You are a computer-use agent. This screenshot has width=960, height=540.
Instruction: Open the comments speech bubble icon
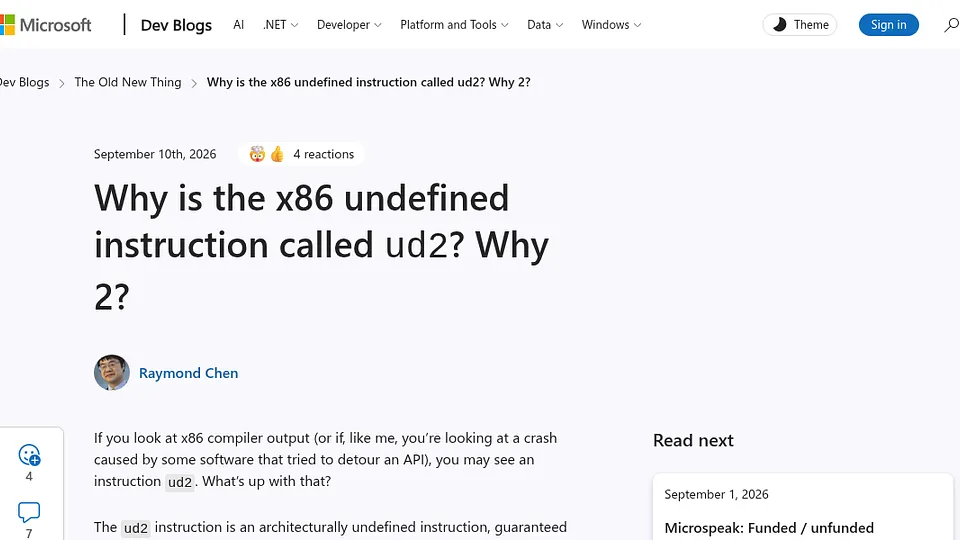pyautogui.click(x=29, y=512)
